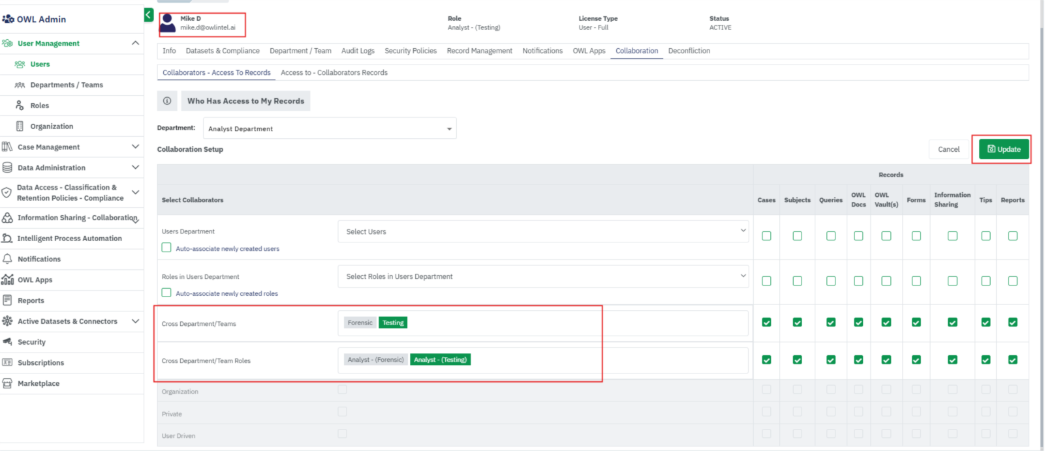Click the OWL Apps icon in sidebar
This screenshot has height=451, width=1045.
(8, 280)
